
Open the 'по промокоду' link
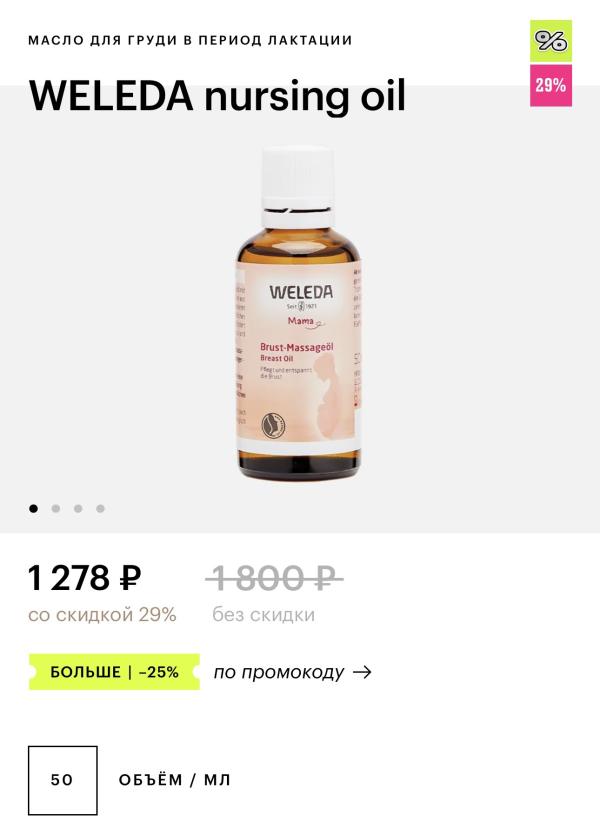point(279,673)
